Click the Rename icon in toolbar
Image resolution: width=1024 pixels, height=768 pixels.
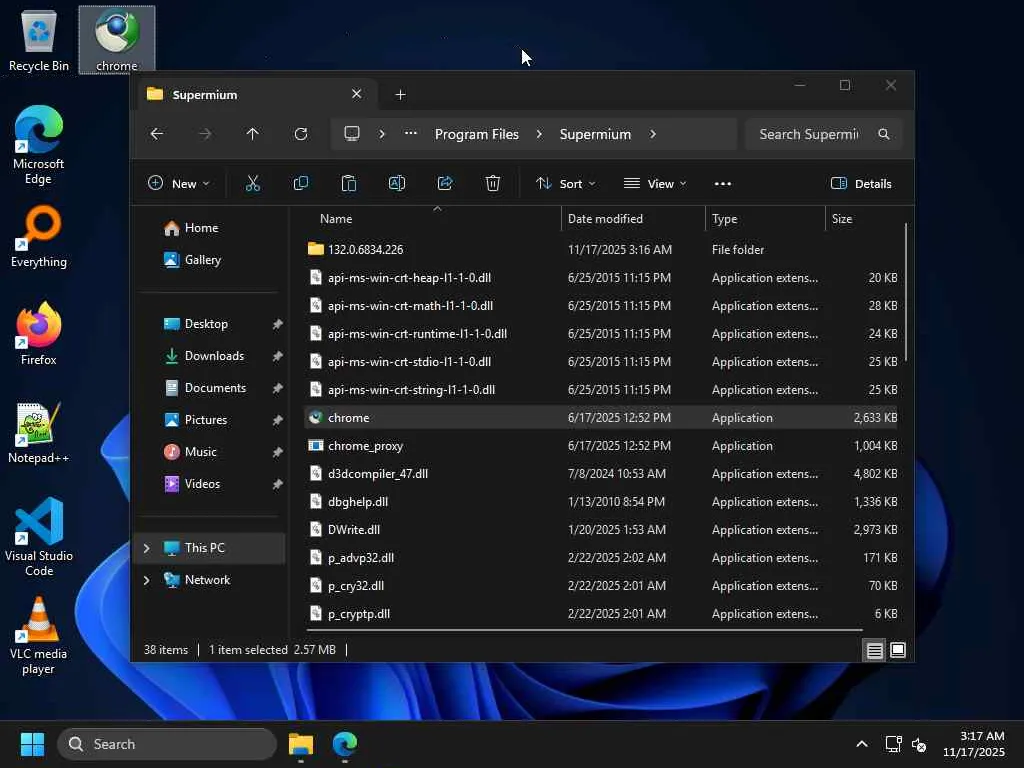click(x=397, y=184)
